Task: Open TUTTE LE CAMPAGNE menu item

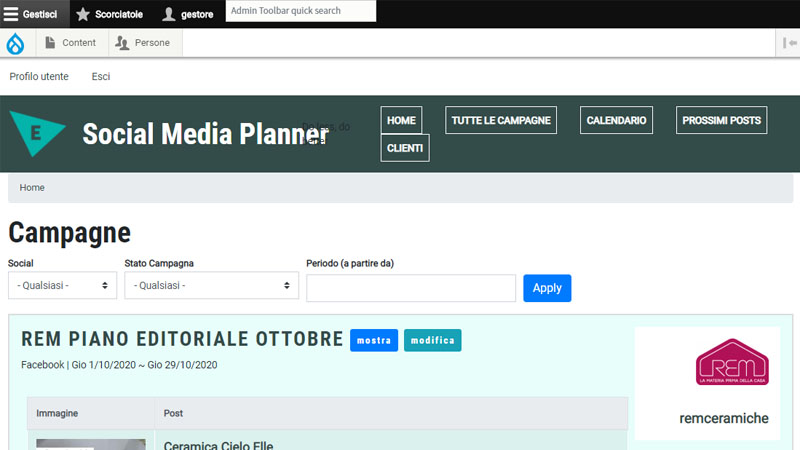Action: click(x=501, y=120)
